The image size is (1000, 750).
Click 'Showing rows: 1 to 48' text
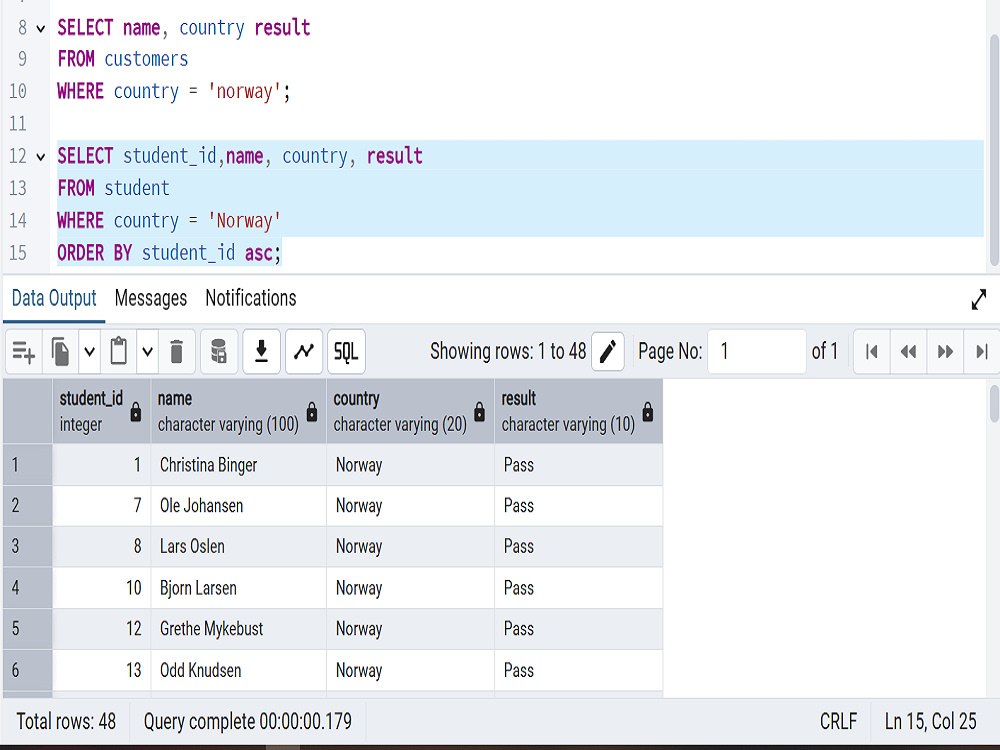508,351
